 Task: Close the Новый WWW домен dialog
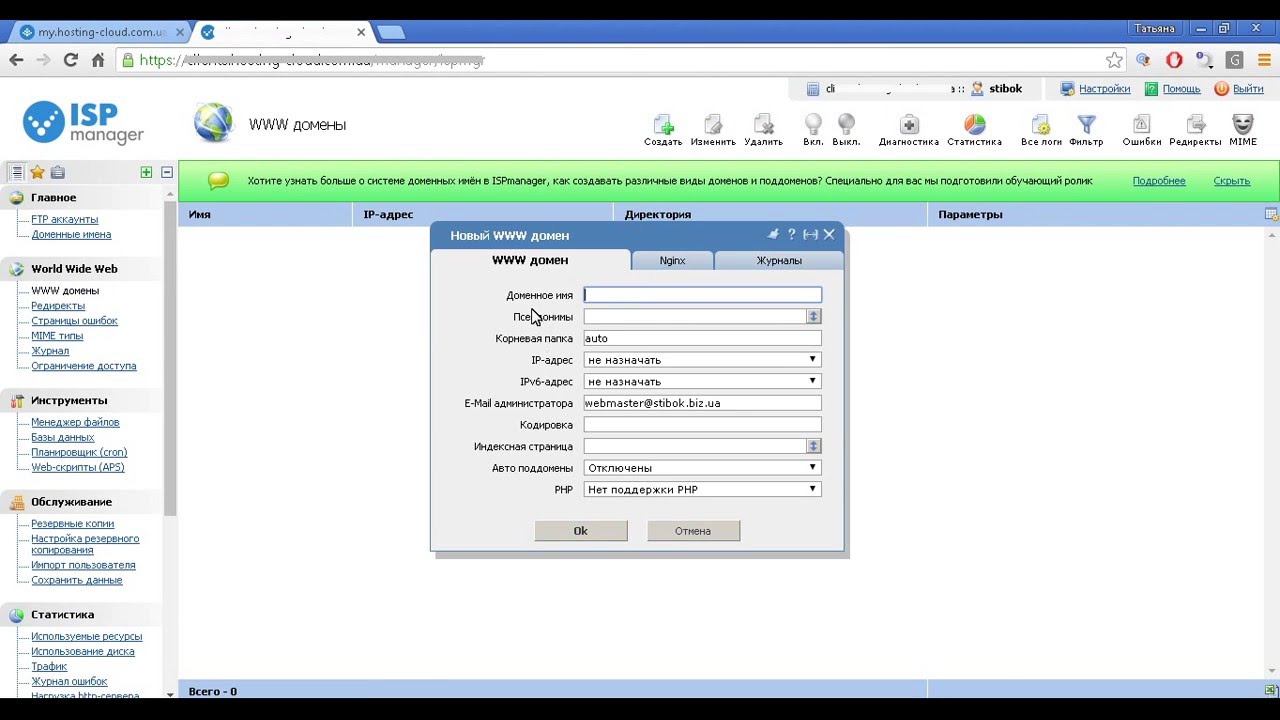pos(829,234)
